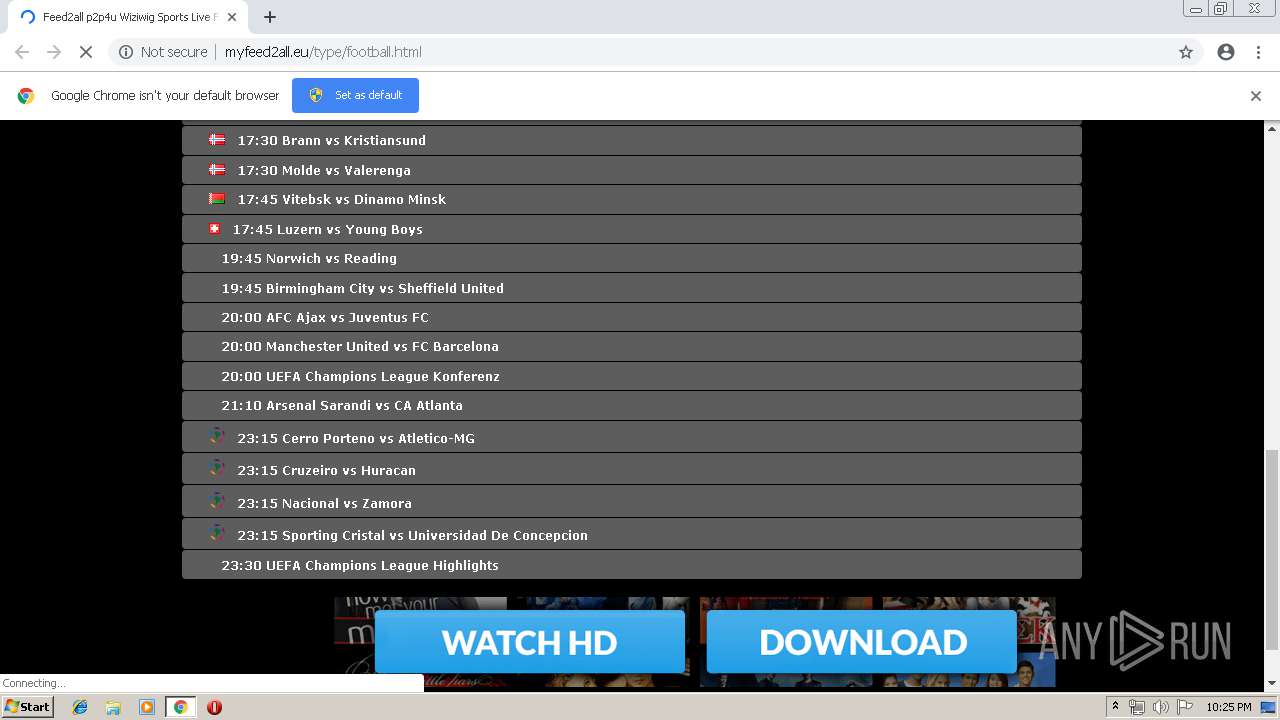Click the browser back arrow
Image resolution: width=1280 pixels, height=720 pixels.
pyautogui.click(x=22, y=52)
